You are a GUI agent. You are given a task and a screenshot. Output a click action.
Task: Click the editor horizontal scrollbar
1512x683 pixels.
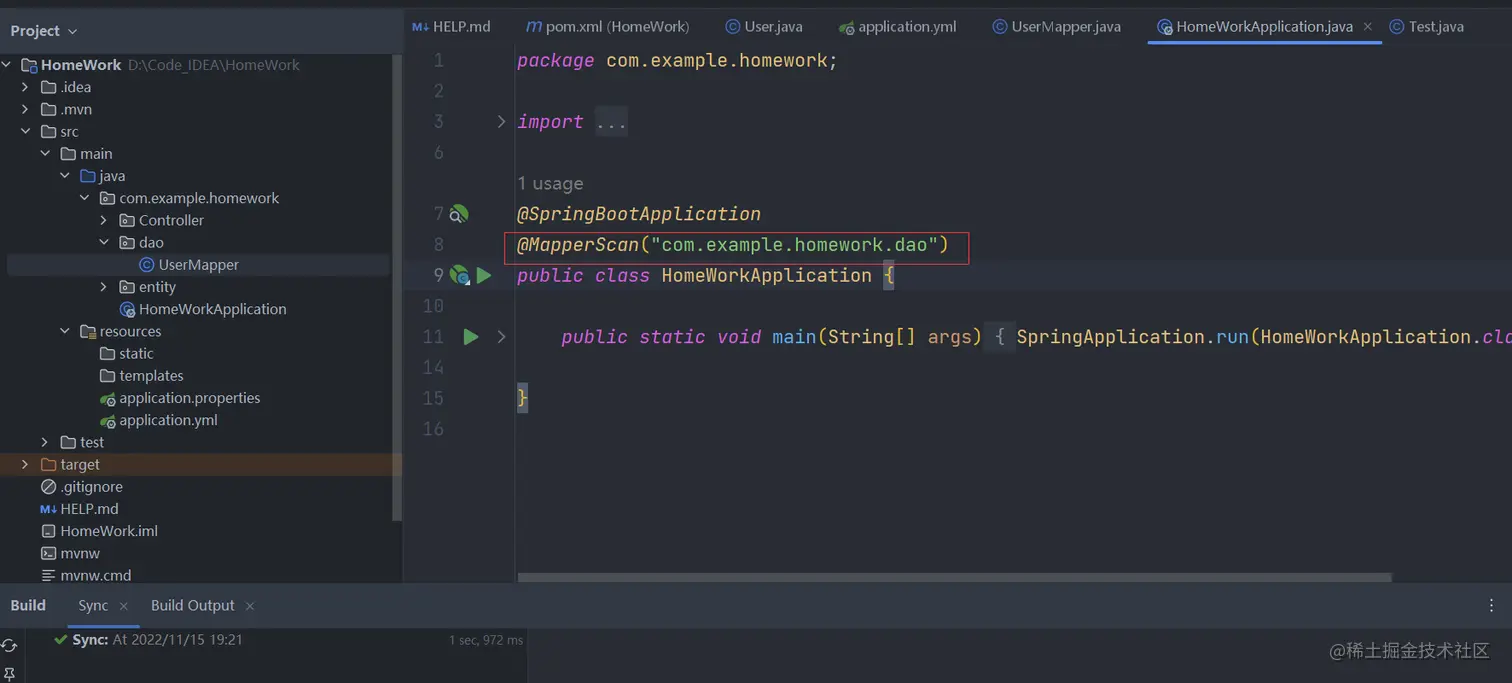coord(955,577)
